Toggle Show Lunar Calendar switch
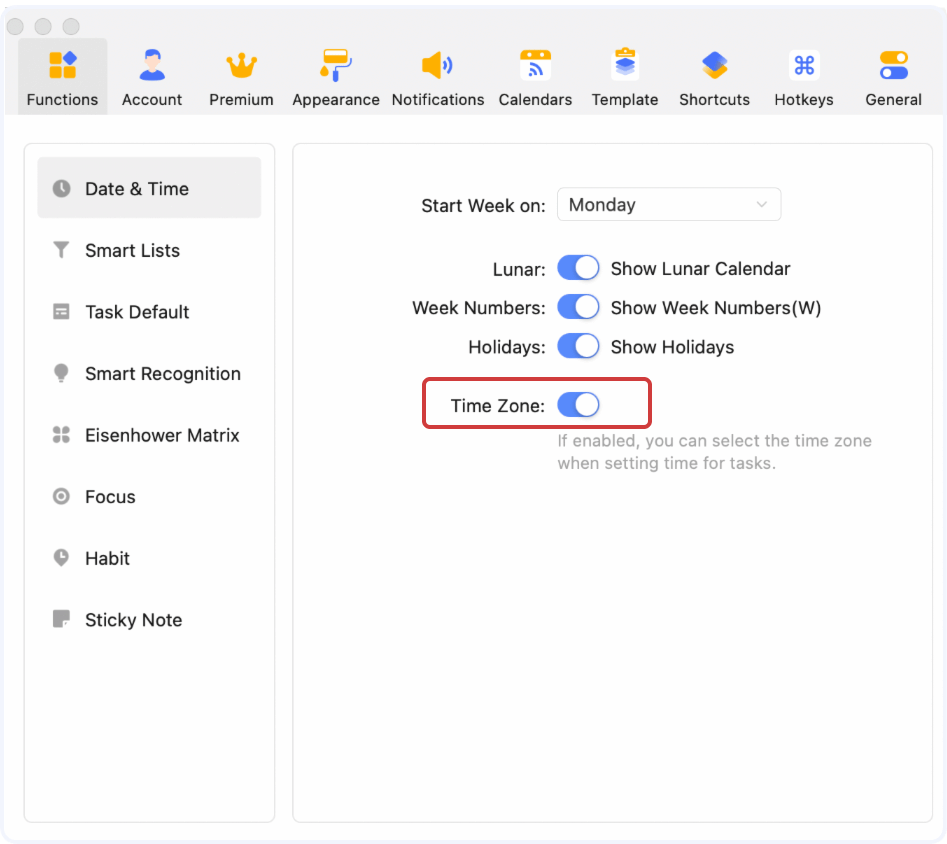 [x=578, y=268]
